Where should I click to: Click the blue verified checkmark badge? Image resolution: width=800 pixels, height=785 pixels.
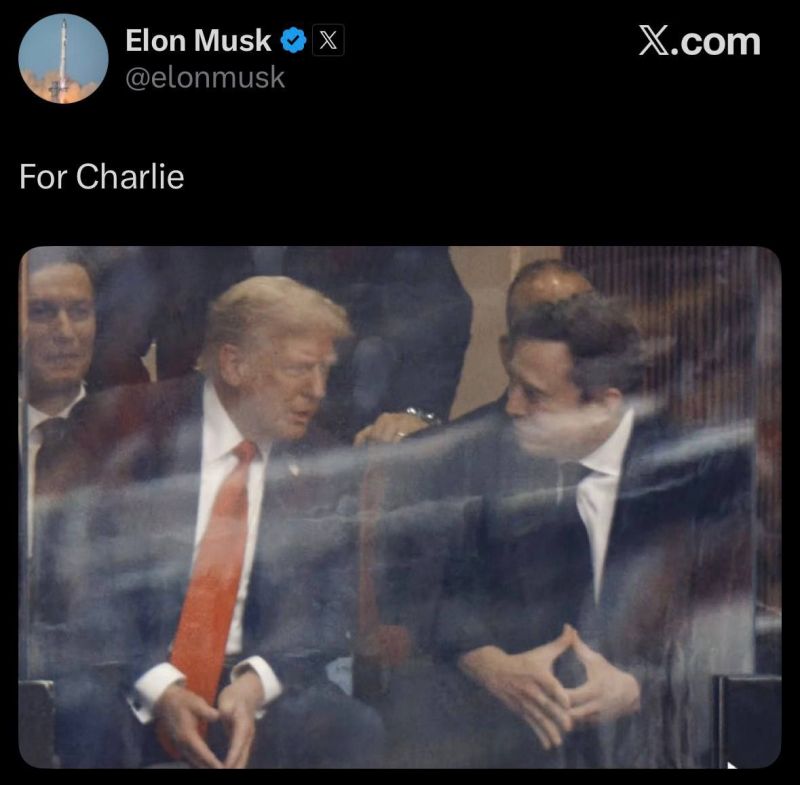click(293, 41)
